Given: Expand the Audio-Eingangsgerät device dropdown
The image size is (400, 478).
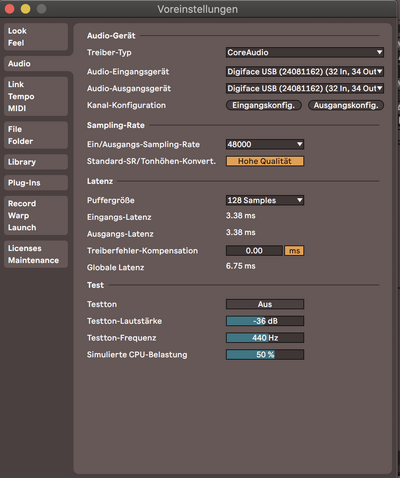Looking at the screenshot, I should click(305, 72).
